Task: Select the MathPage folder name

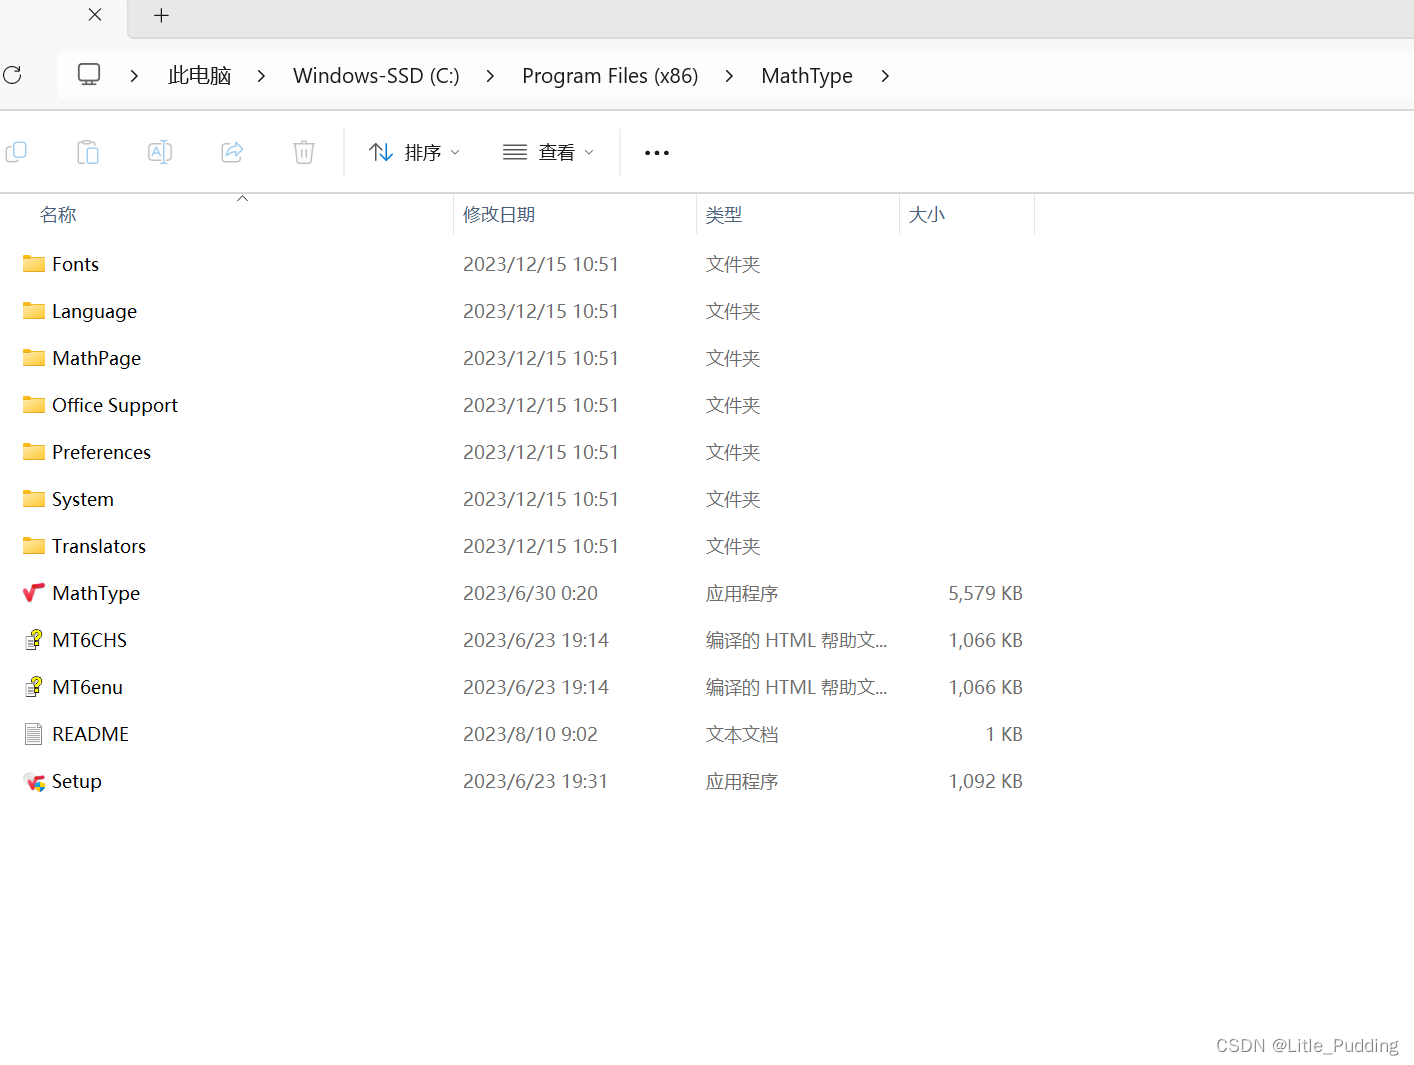Action: pos(96,358)
